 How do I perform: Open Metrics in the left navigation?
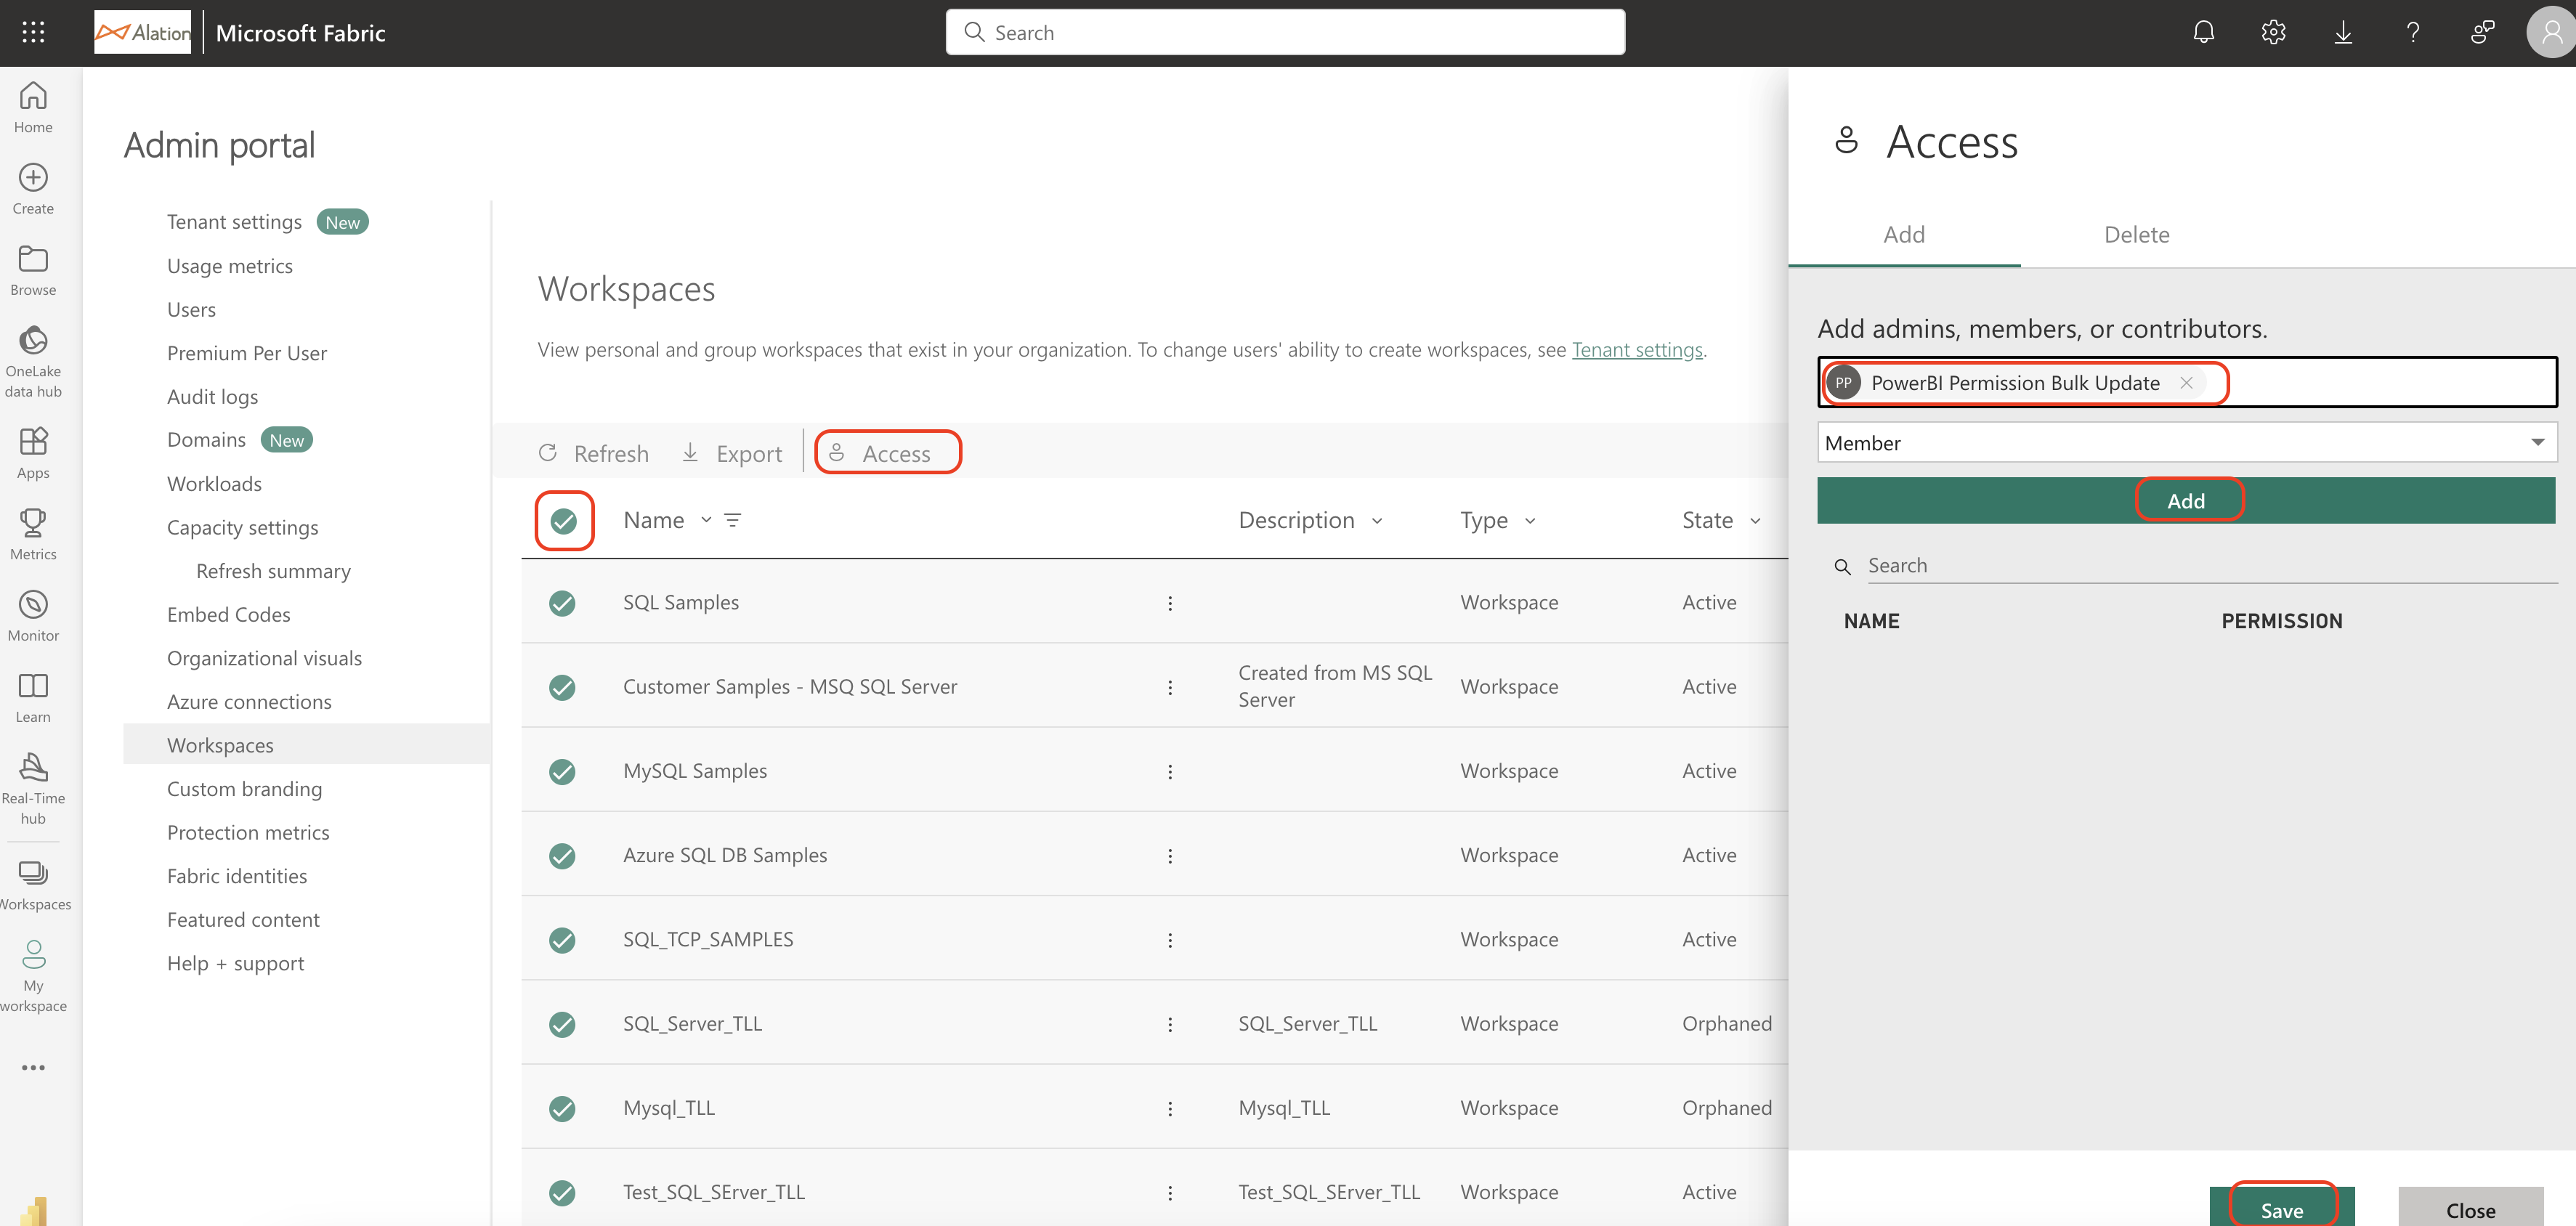pyautogui.click(x=33, y=534)
